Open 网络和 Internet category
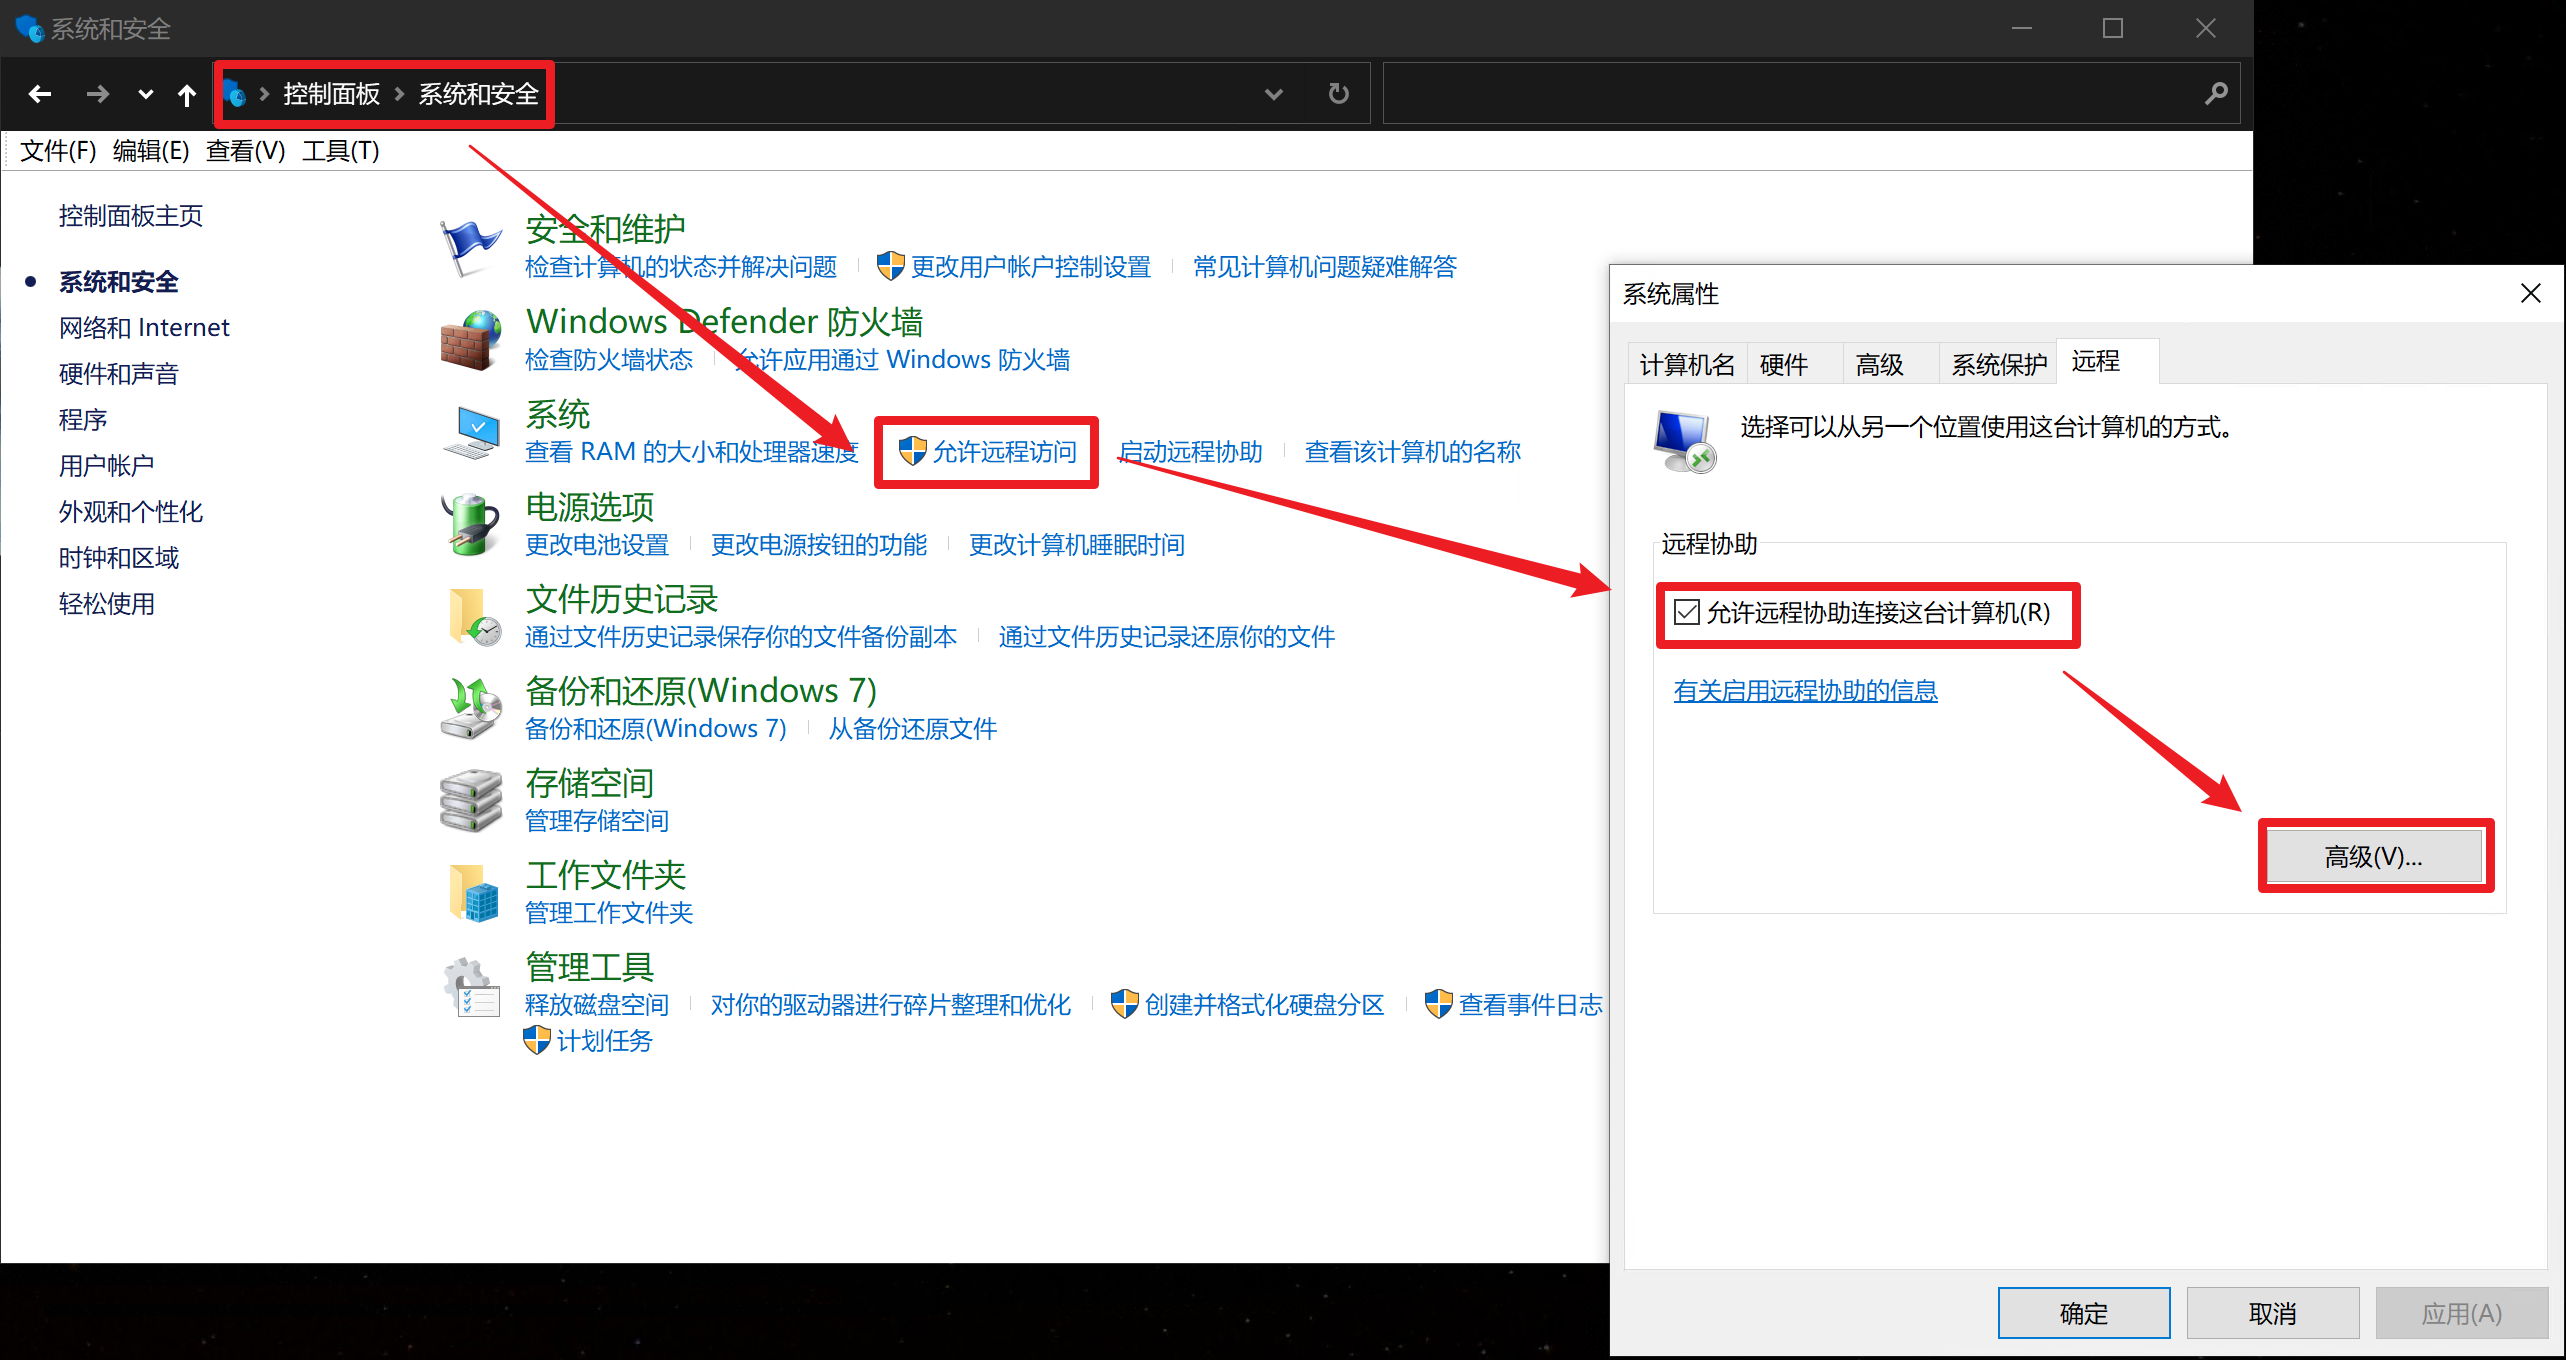 pyautogui.click(x=144, y=328)
